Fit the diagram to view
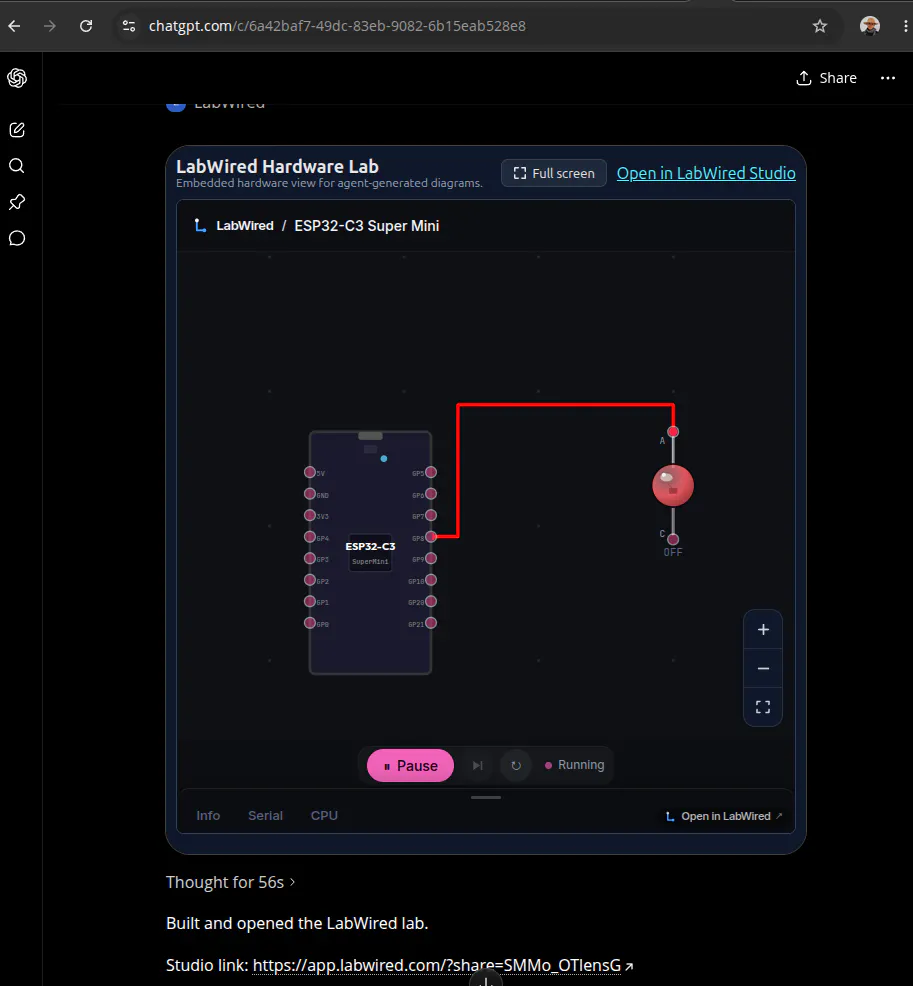 (x=763, y=707)
